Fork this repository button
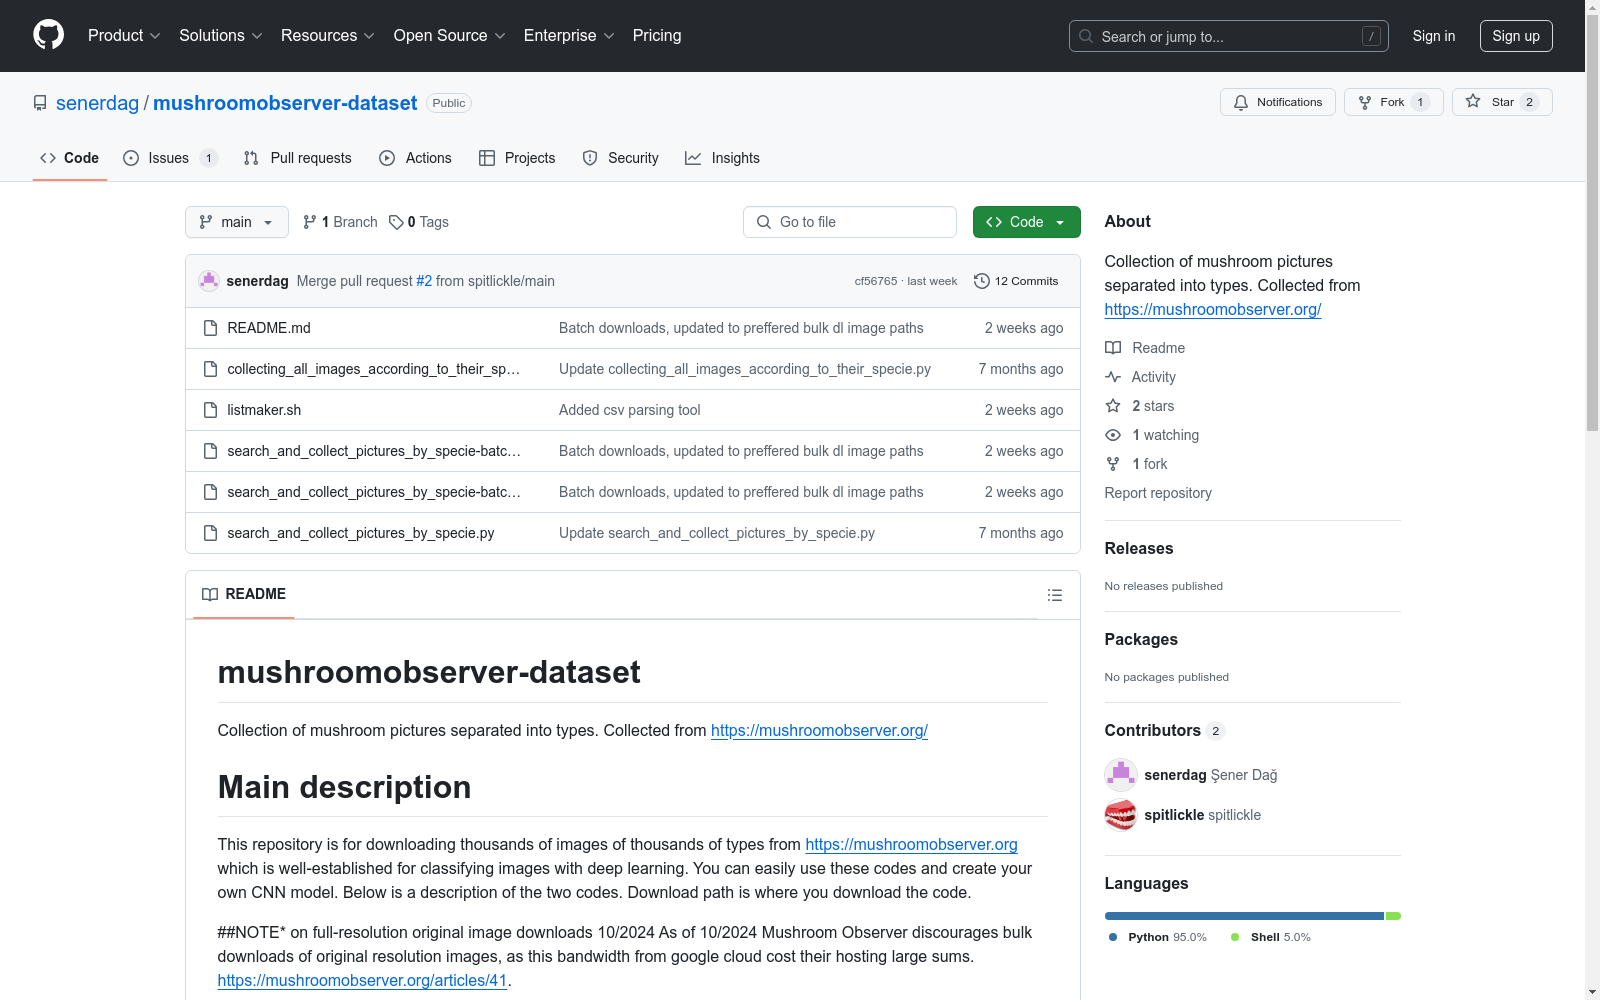Screen dimensions: 1600x1000 click(x=1393, y=102)
